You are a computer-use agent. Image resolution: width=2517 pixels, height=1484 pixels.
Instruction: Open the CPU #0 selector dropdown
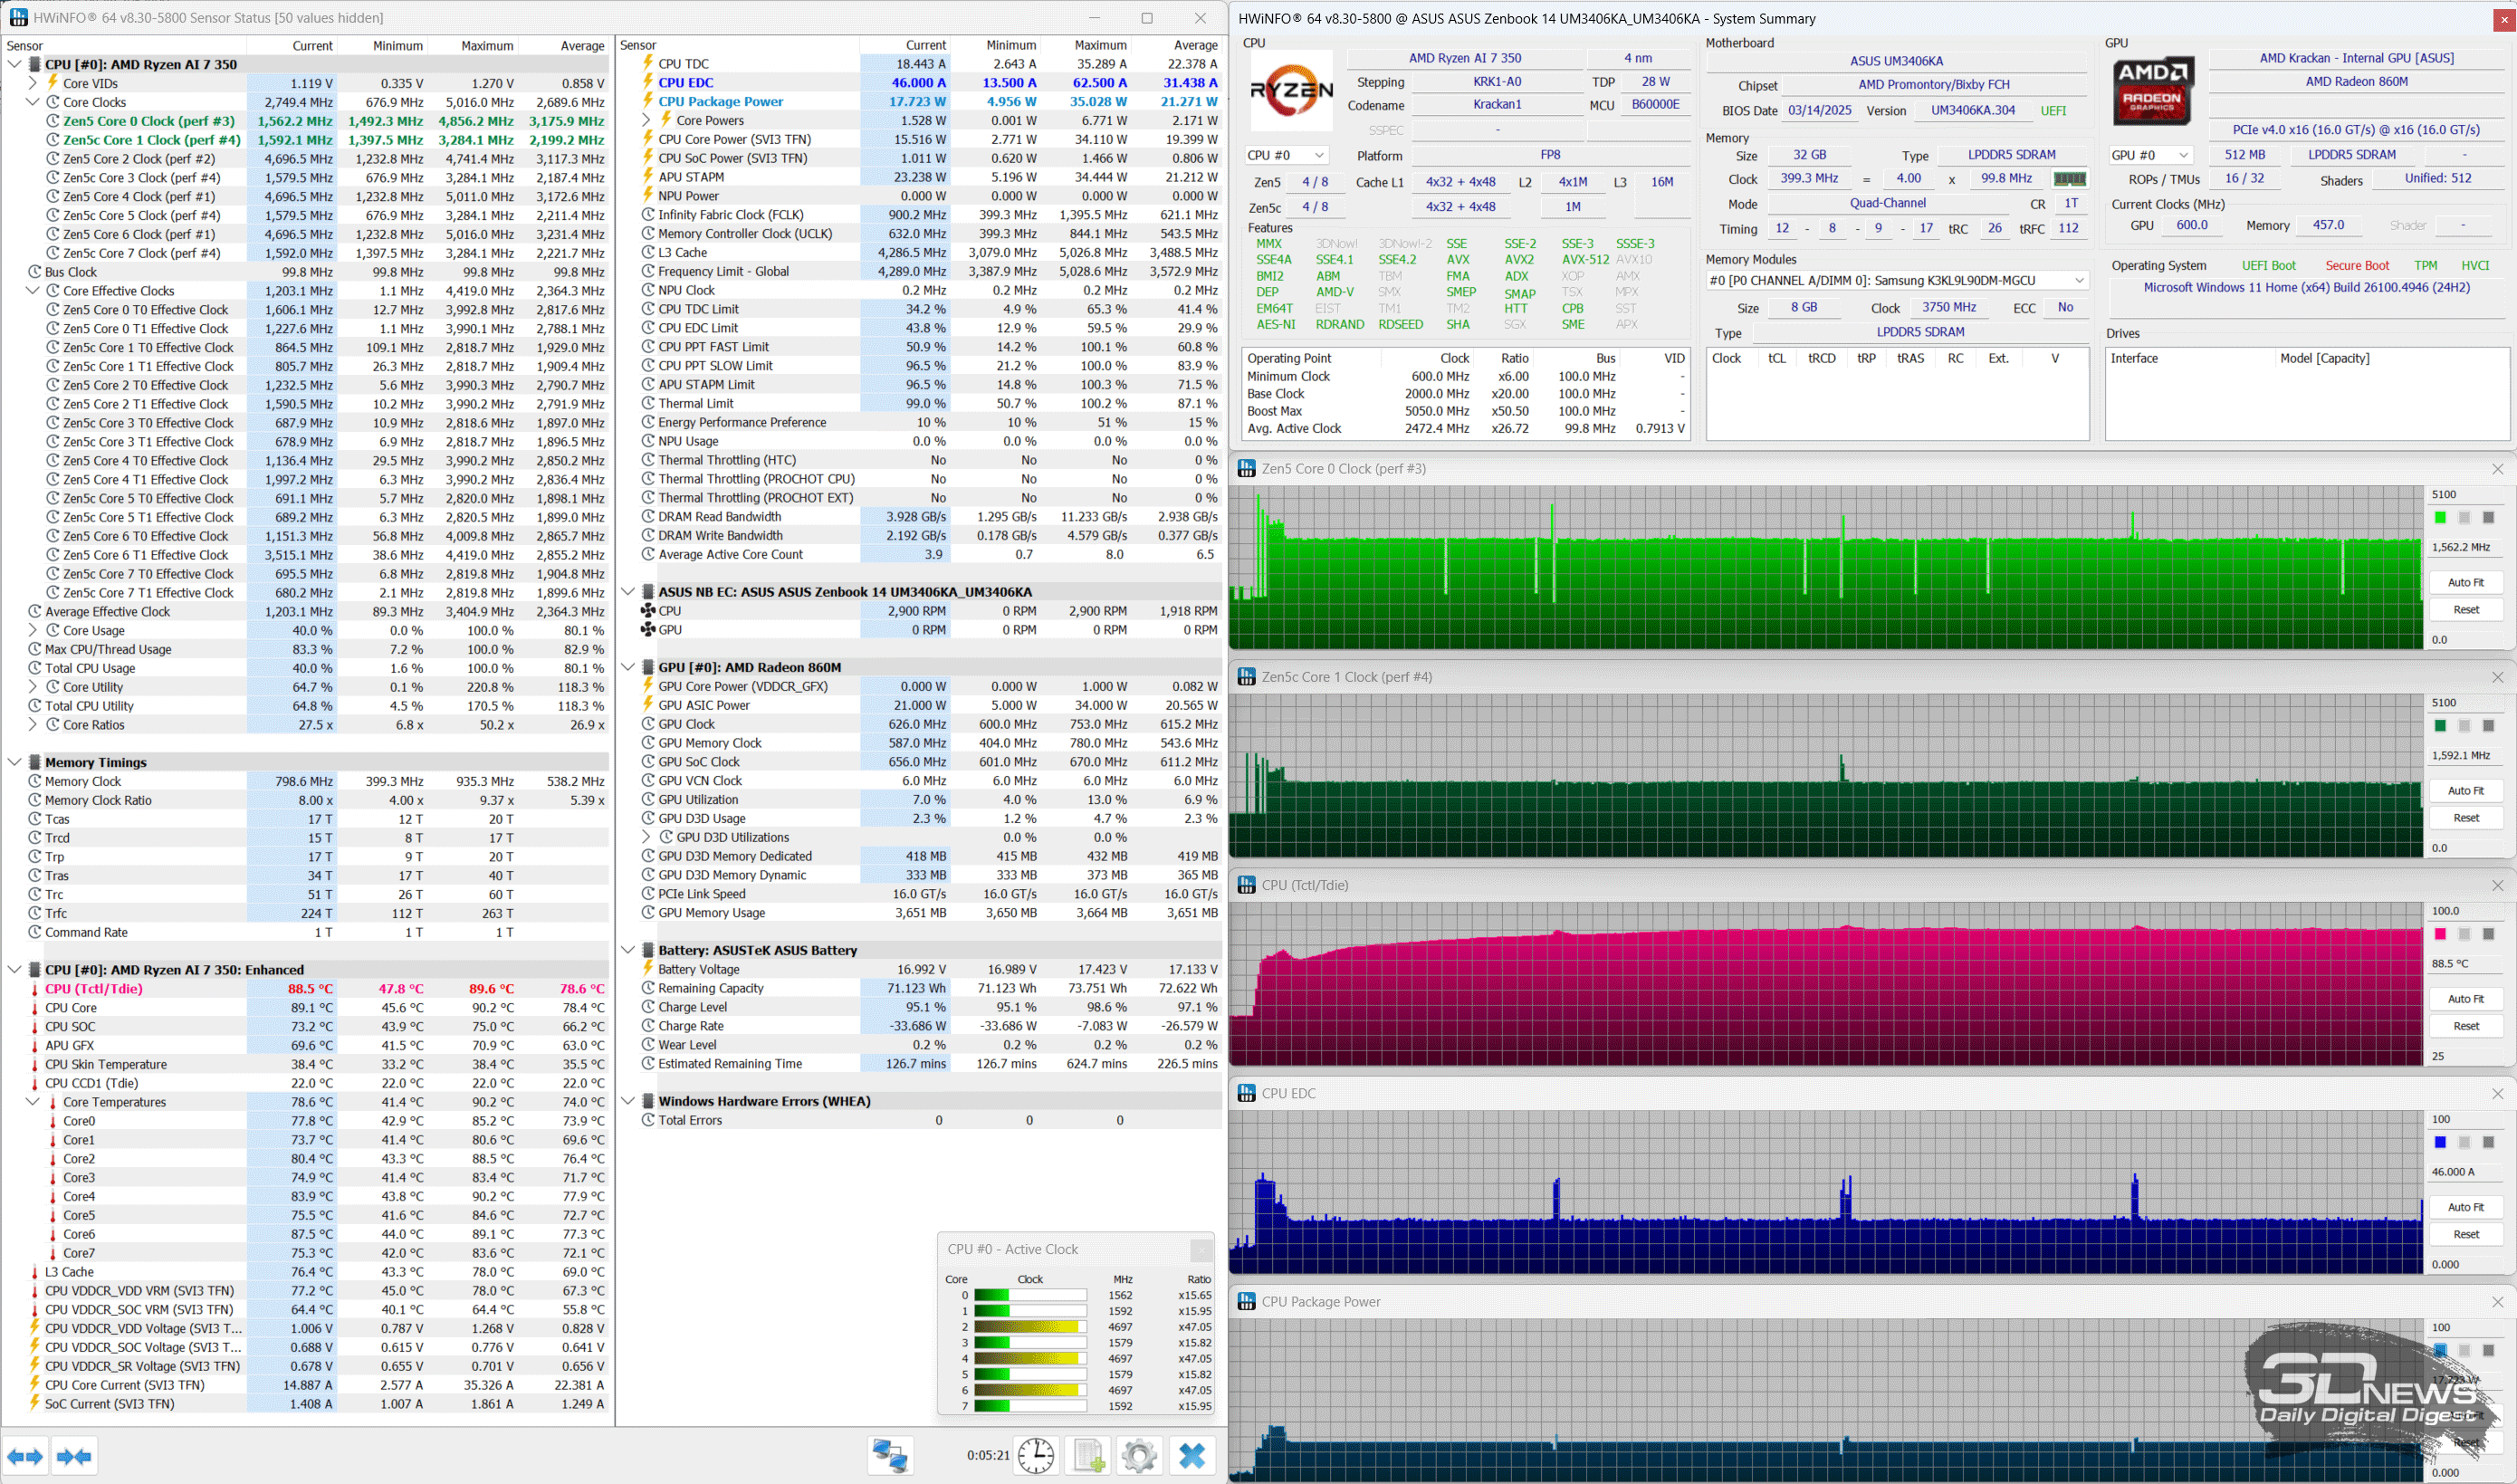coord(1286,155)
